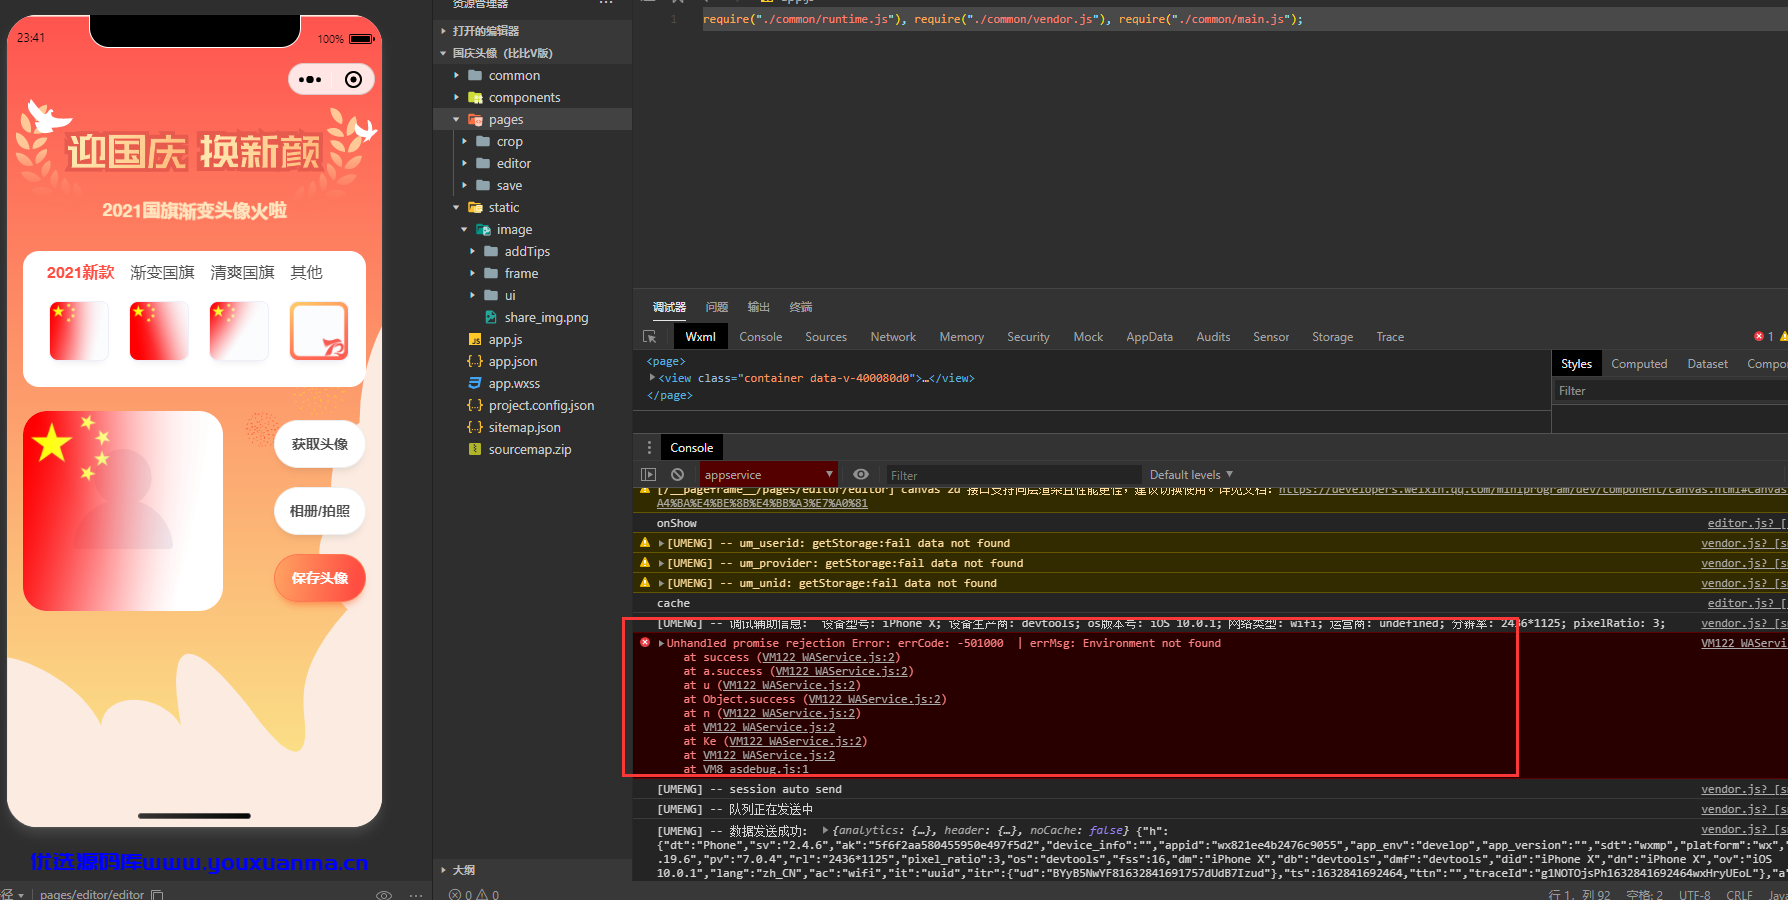
Task: Select the 渐变国旗 category tab
Action: pyautogui.click(x=162, y=272)
